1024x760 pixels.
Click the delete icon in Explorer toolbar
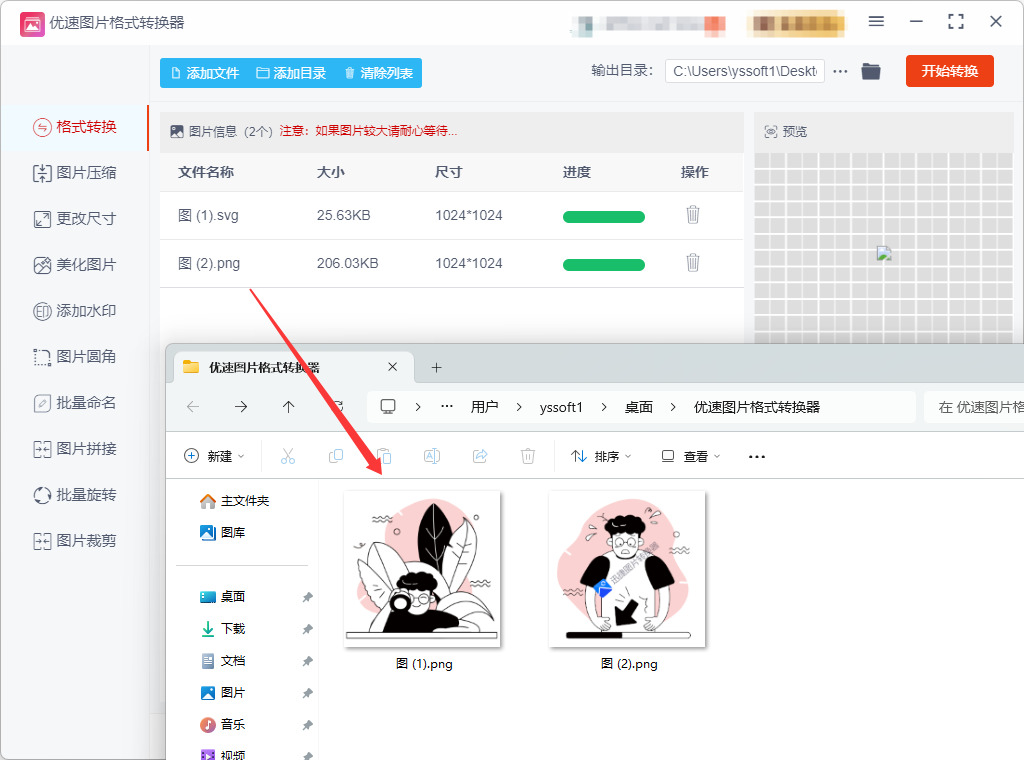point(528,456)
